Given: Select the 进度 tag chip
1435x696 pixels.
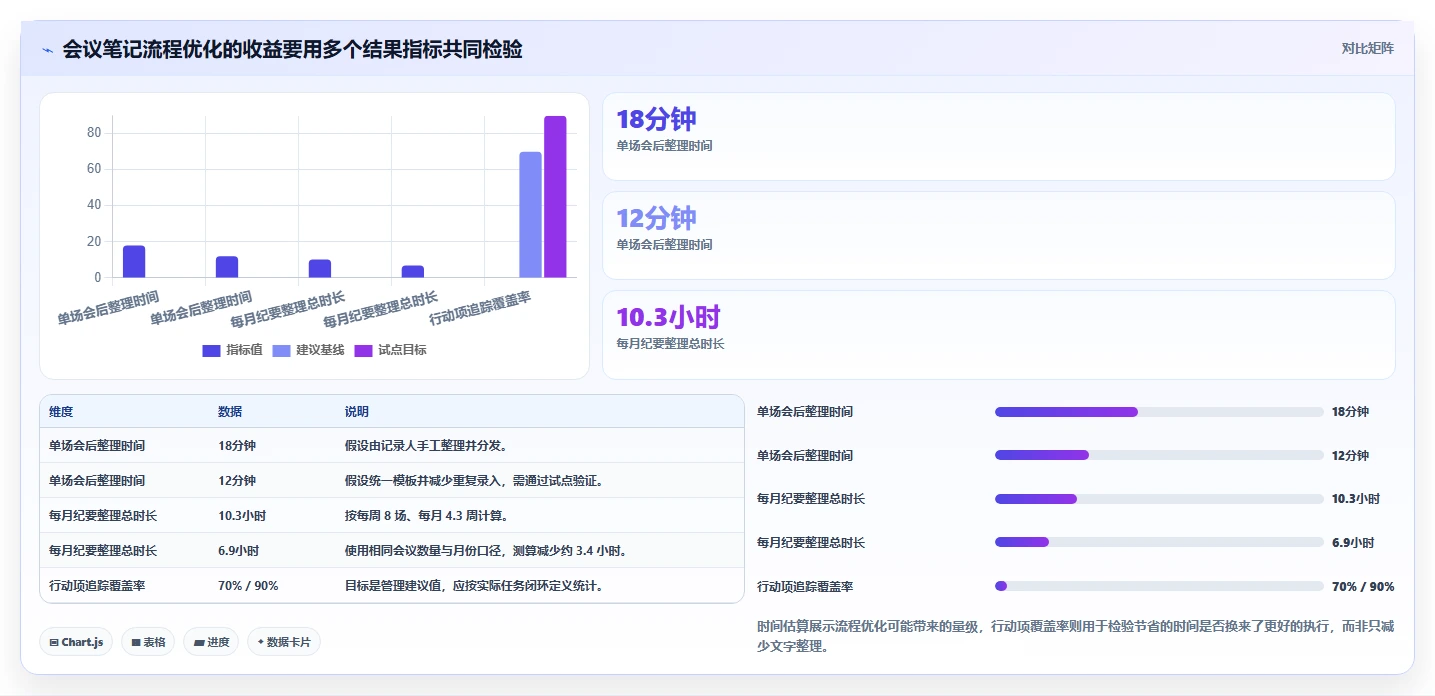Looking at the screenshot, I should pyautogui.click(x=211, y=642).
